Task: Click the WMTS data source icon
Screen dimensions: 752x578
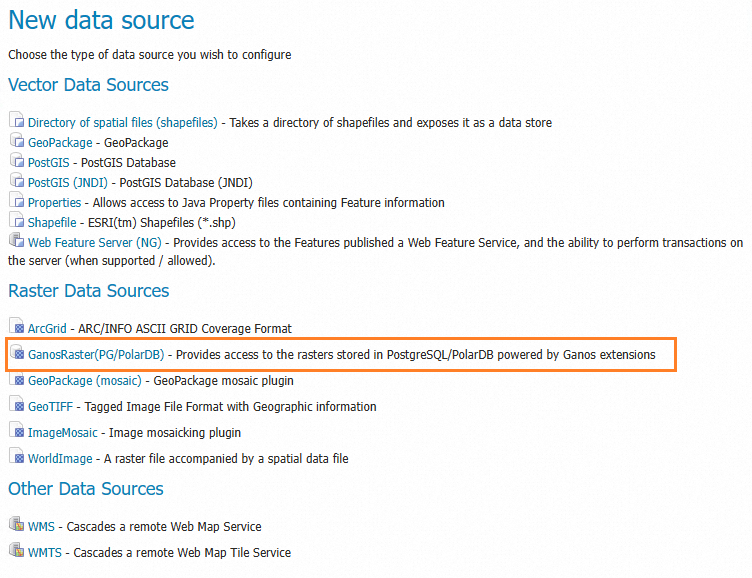Action: click(16, 551)
